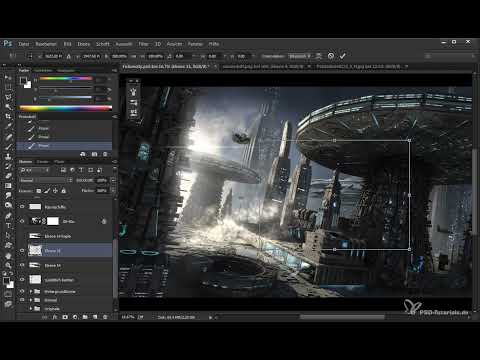This screenshot has width=480, height=360.
Task: Select the Zoom tool in toolbox
Action: click(x=8, y=265)
